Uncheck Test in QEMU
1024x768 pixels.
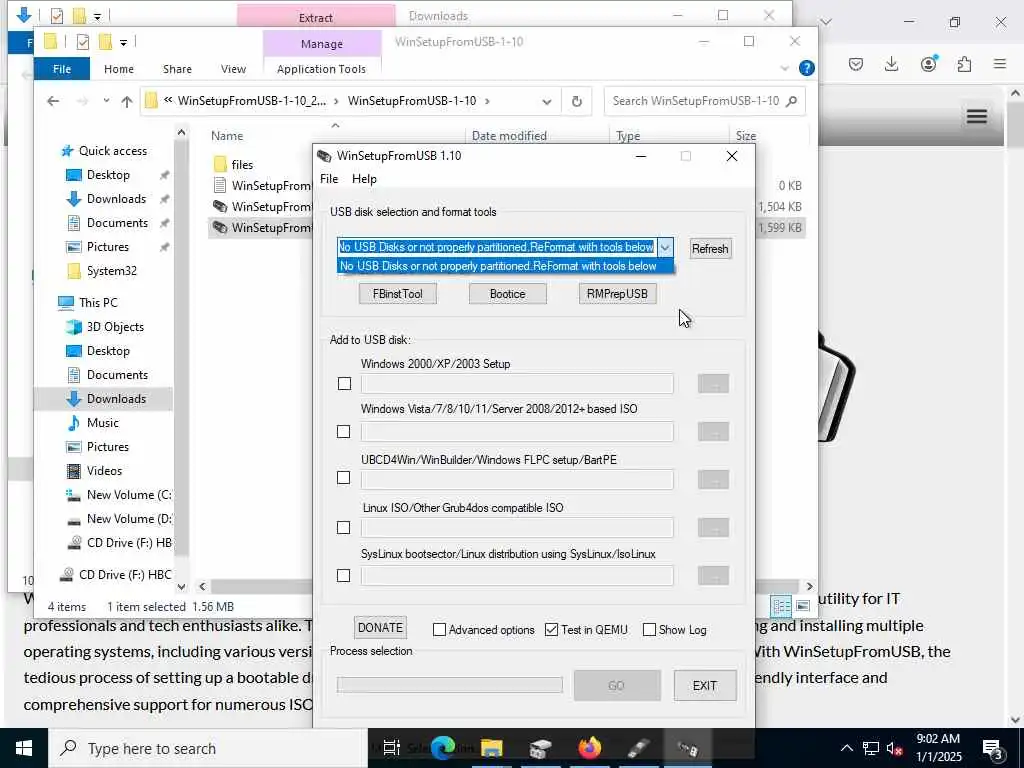click(x=552, y=630)
